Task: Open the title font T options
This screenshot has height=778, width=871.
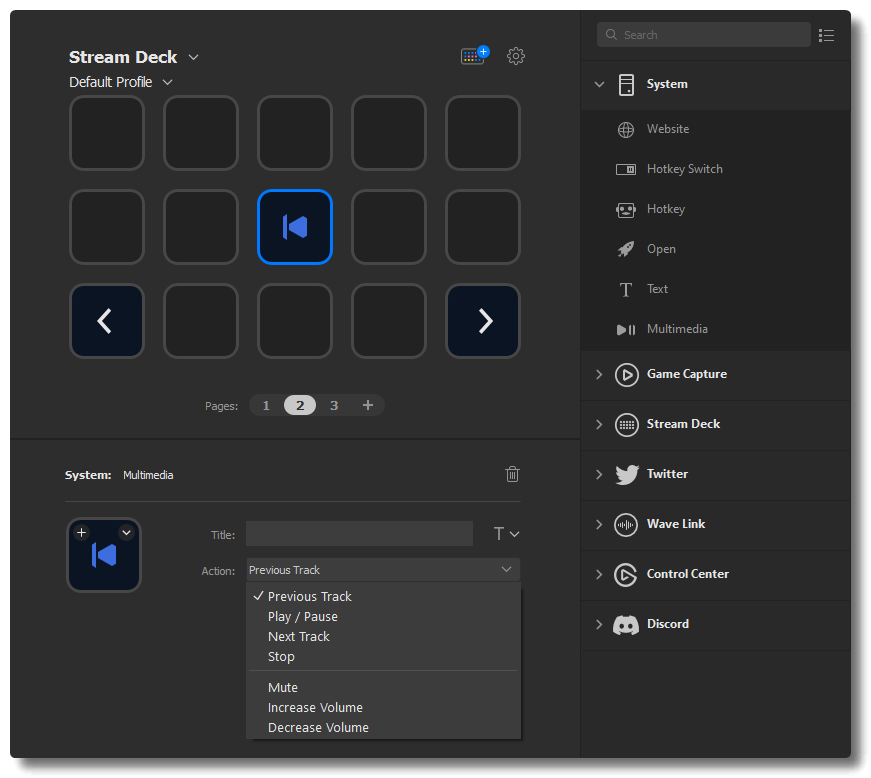Action: (x=506, y=534)
